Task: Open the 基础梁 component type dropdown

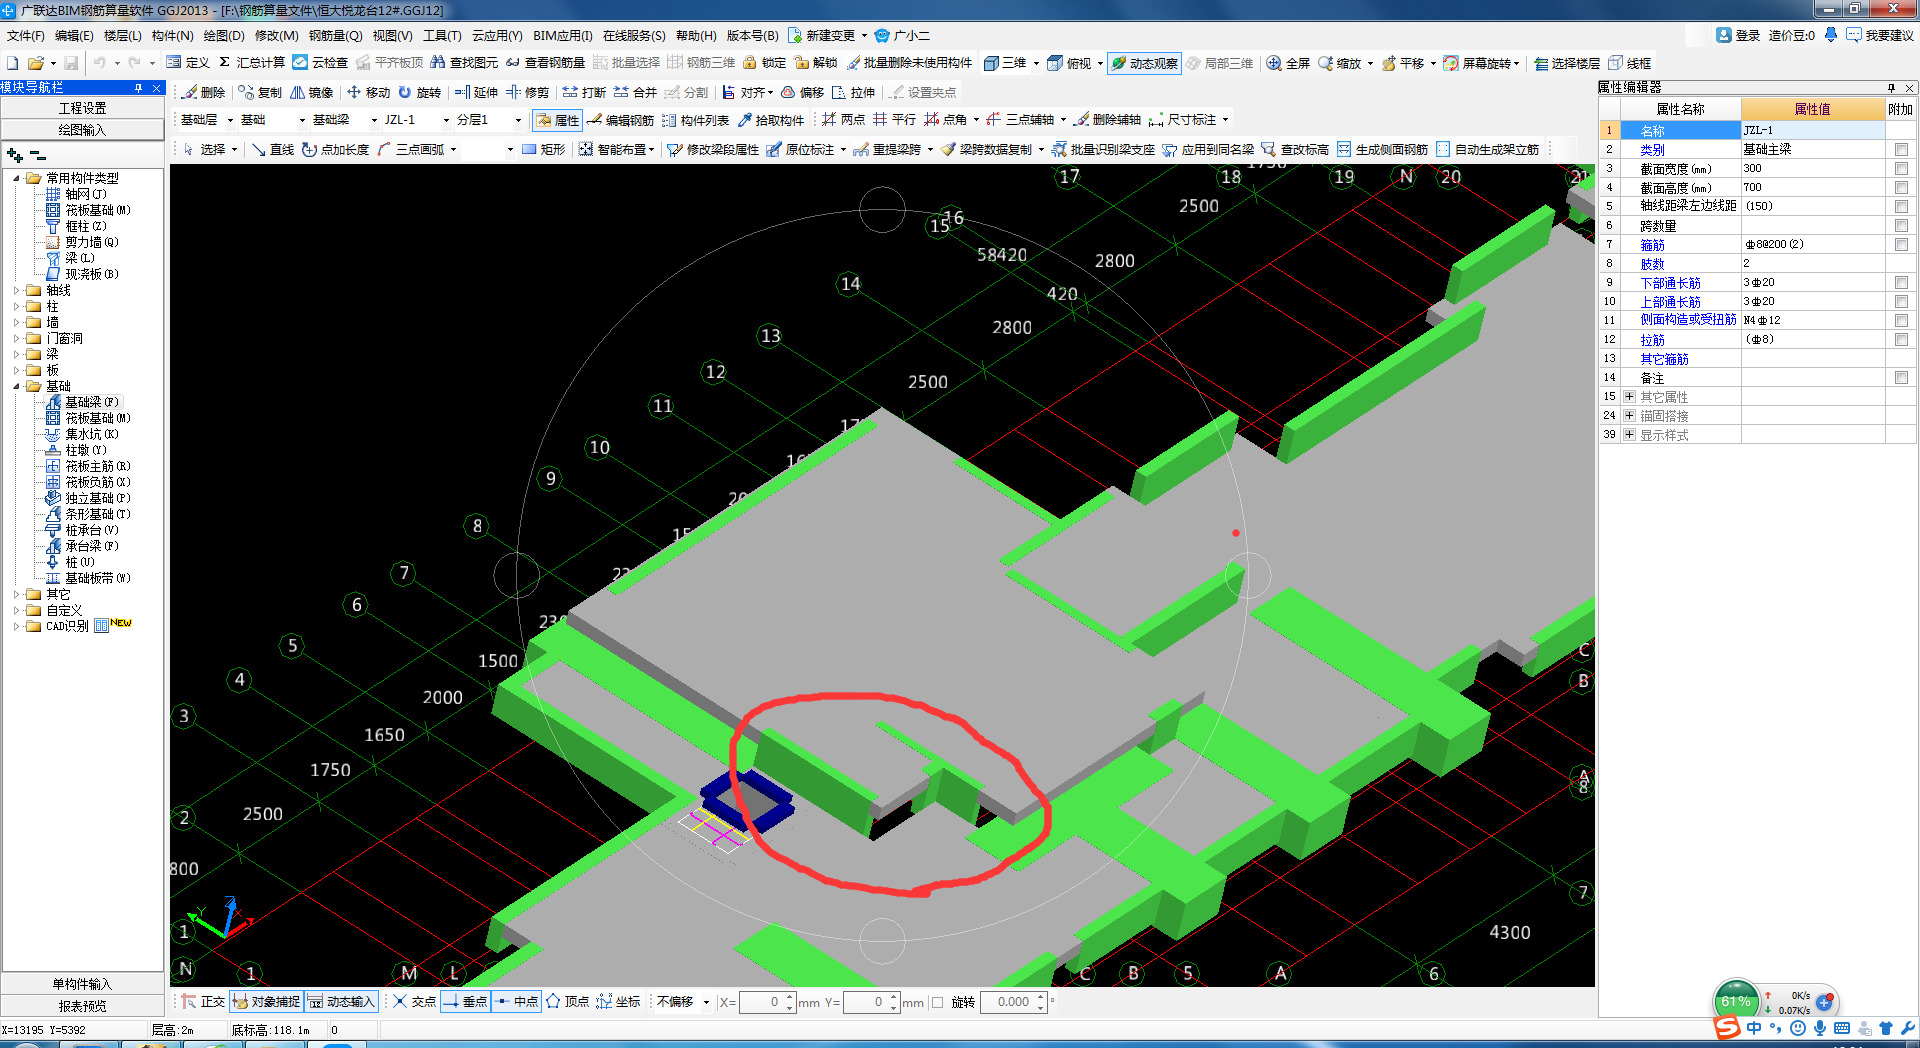Action: pos(374,120)
